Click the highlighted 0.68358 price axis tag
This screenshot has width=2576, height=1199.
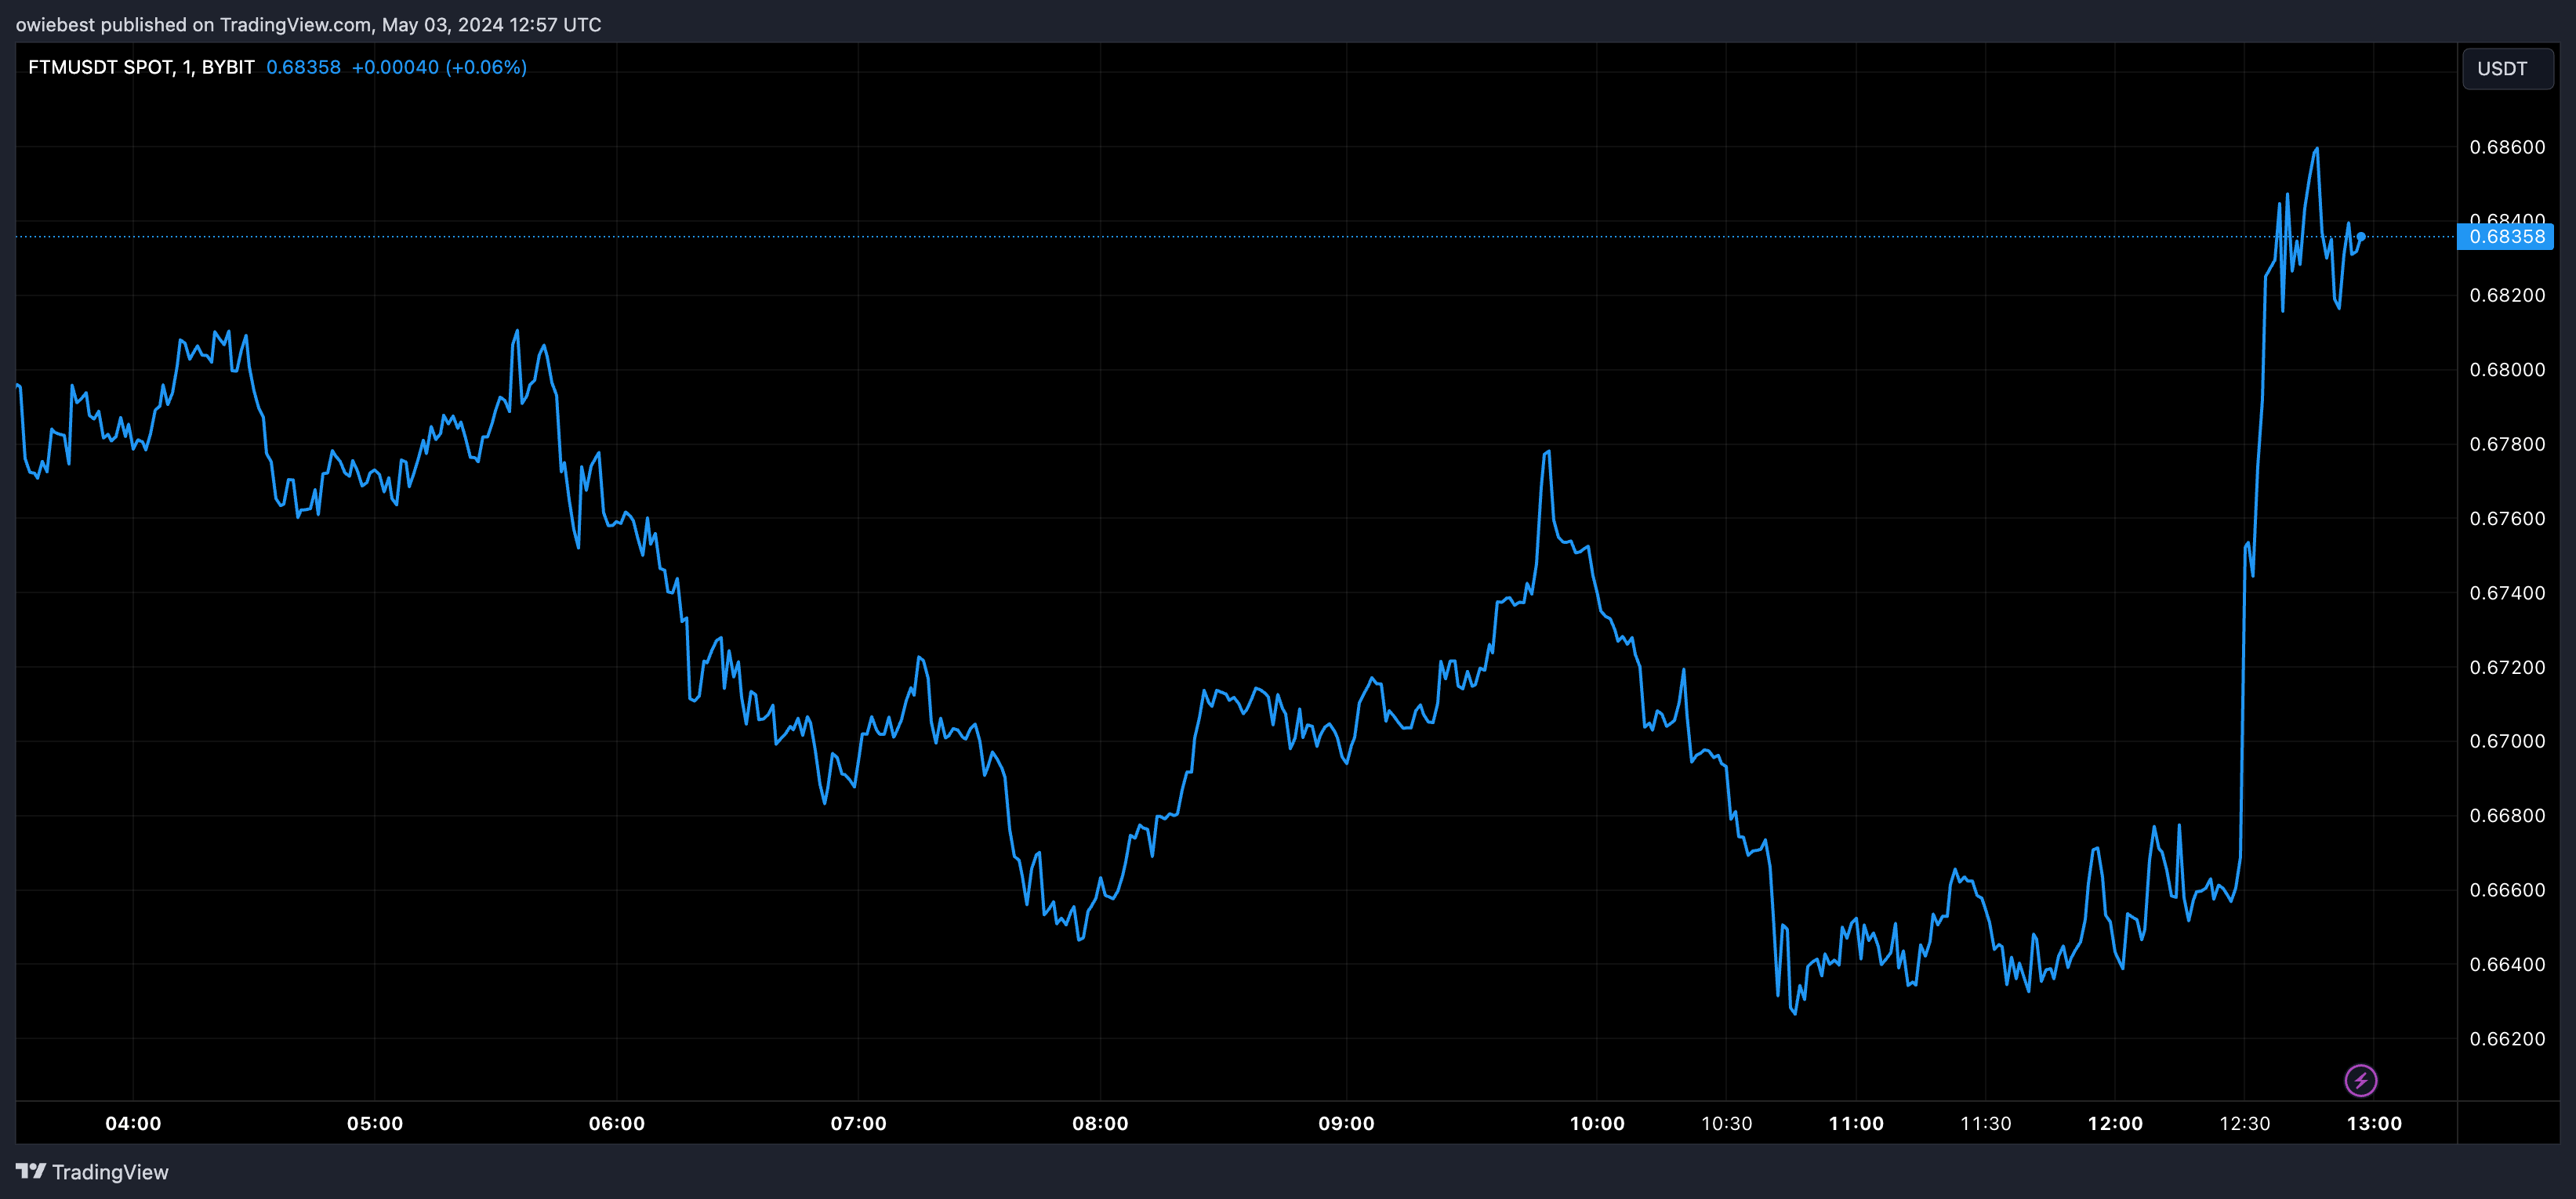coord(2506,237)
